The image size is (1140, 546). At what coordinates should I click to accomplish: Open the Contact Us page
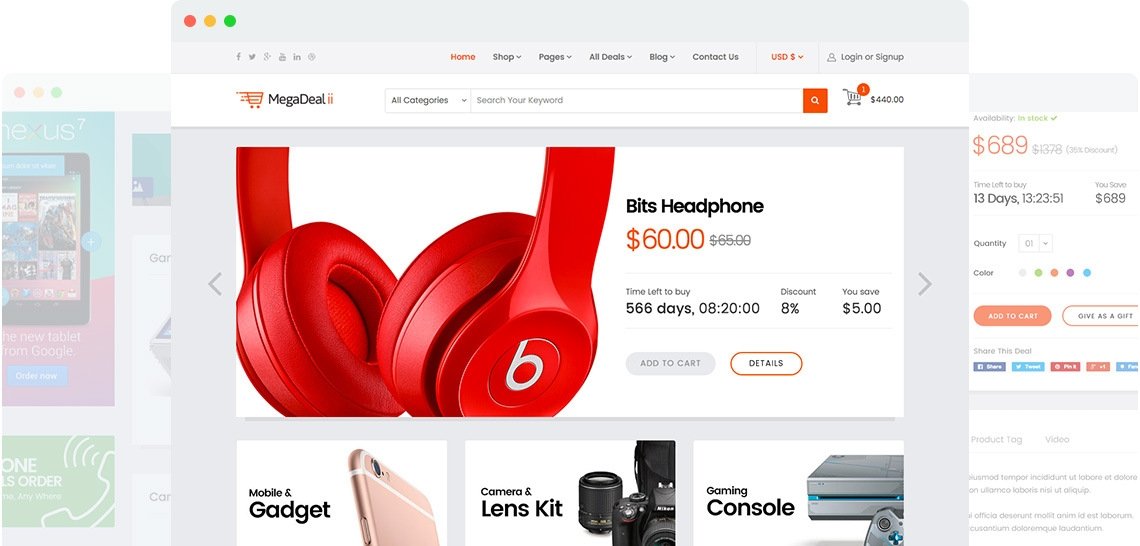[x=715, y=57]
